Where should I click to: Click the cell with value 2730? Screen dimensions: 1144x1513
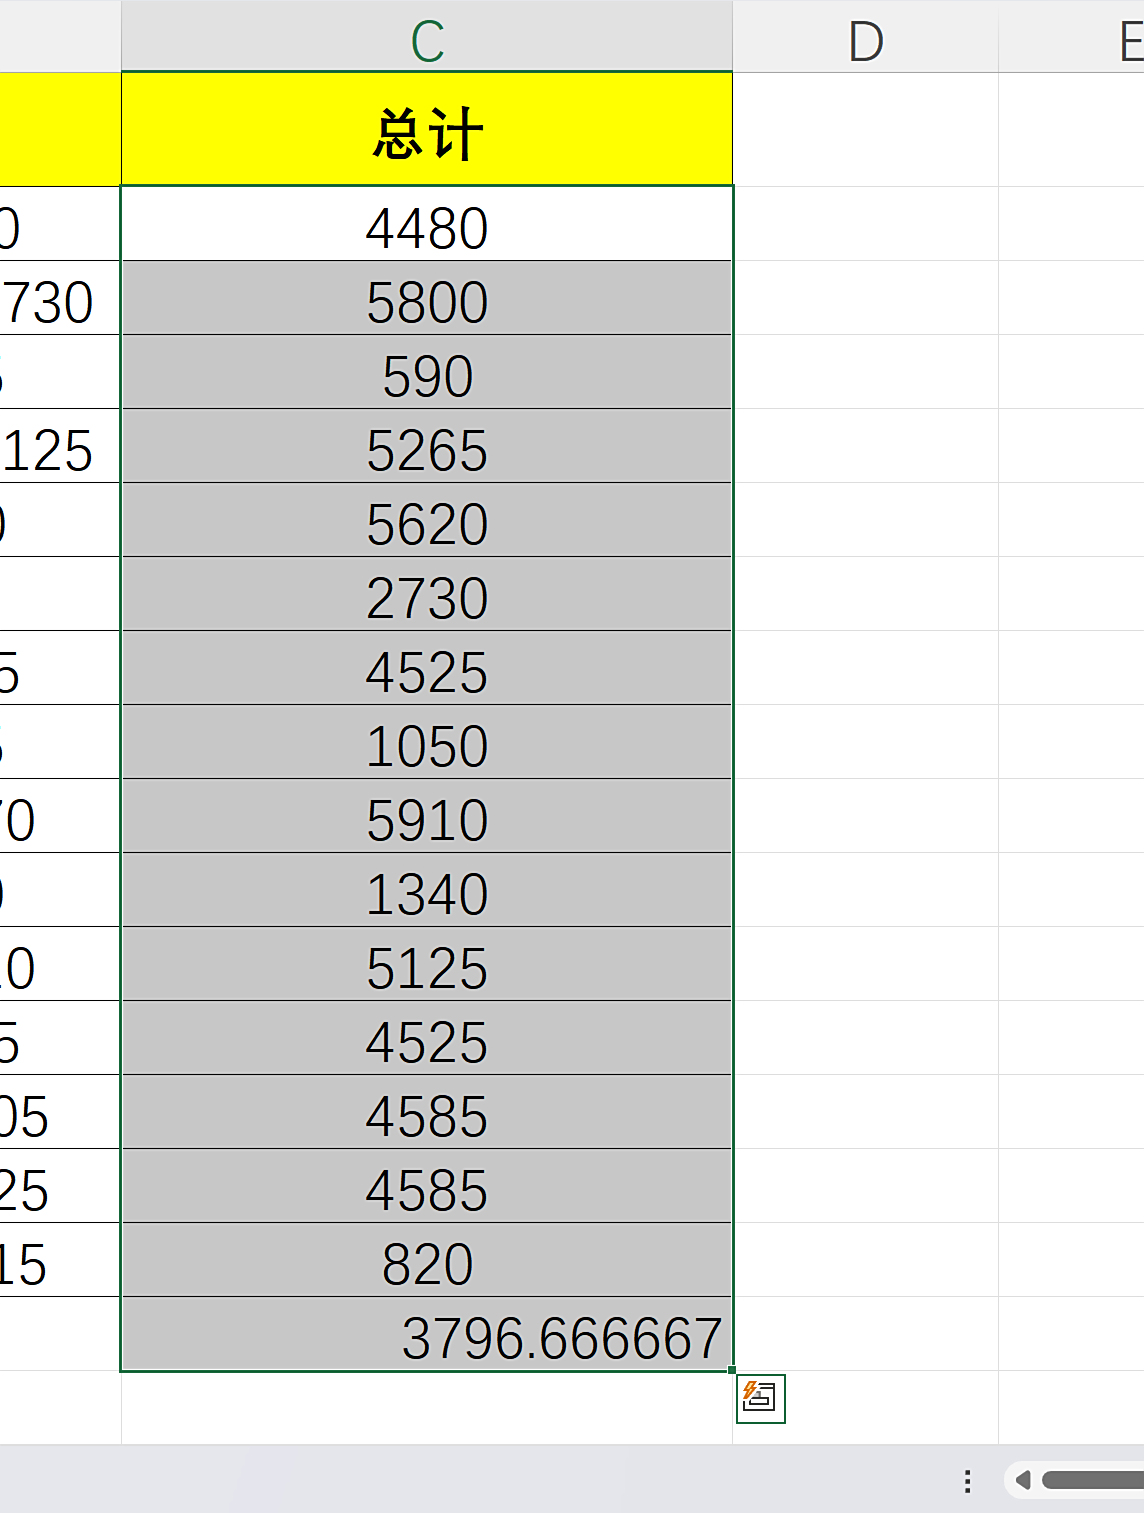click(x=427, y=596)
